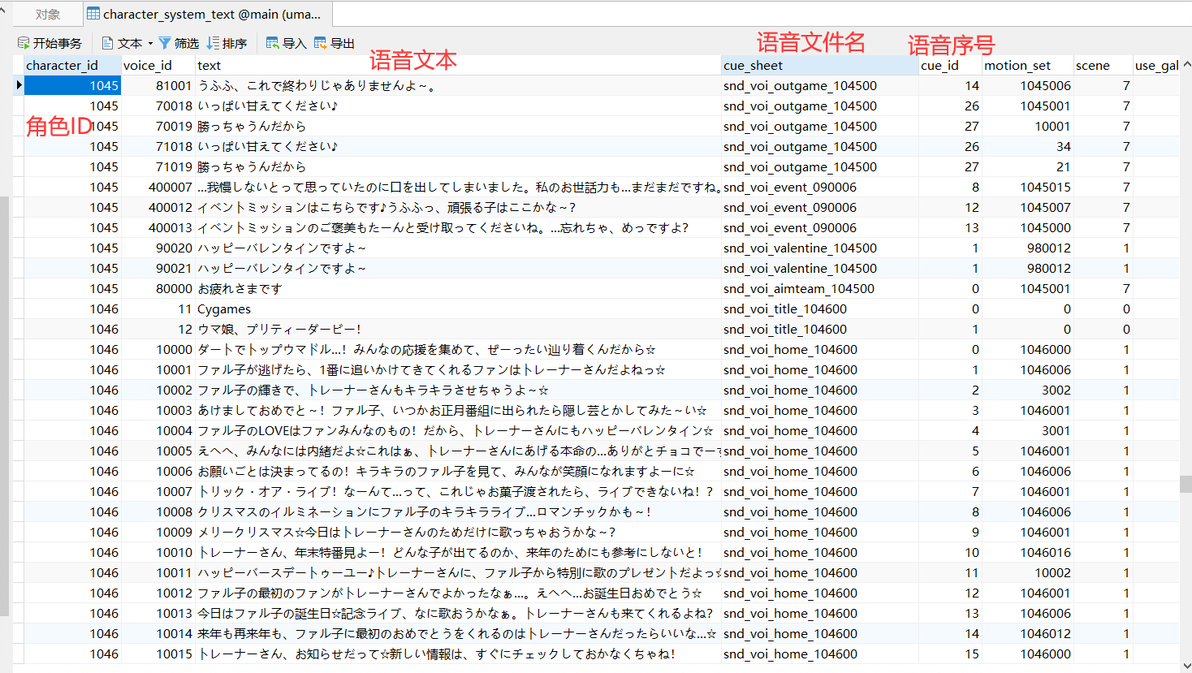The width and height of the screenshot is (1192, 673).
Task: Select voice_id cell 400007
Action: pyautogui.click(x=158, y=187)
